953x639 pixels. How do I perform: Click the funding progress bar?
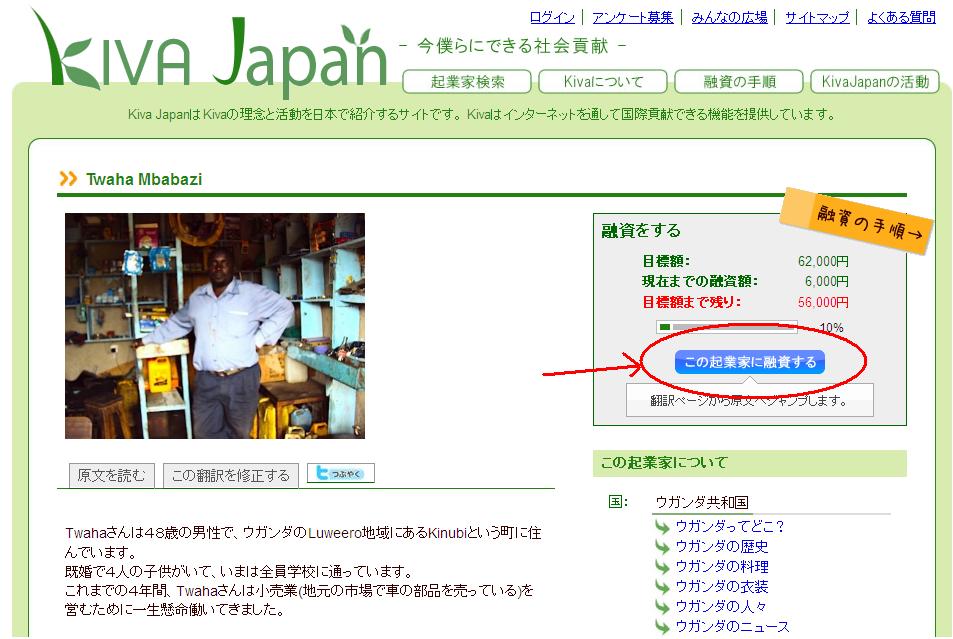point(727,327)
